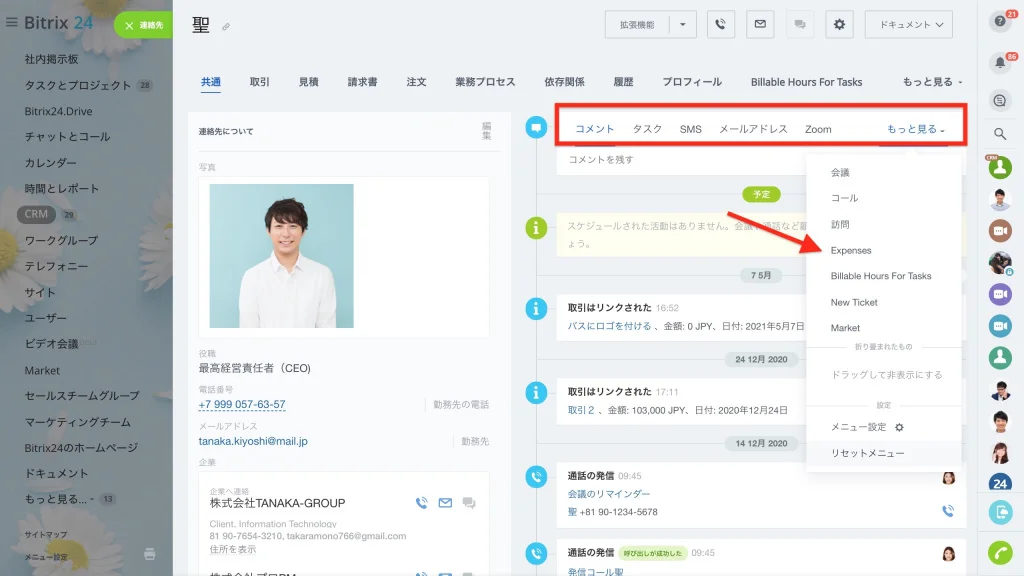Viewport: 1024px width, 576px height.
Task: Click the phone call icon in header
Action: coord(721,25)
